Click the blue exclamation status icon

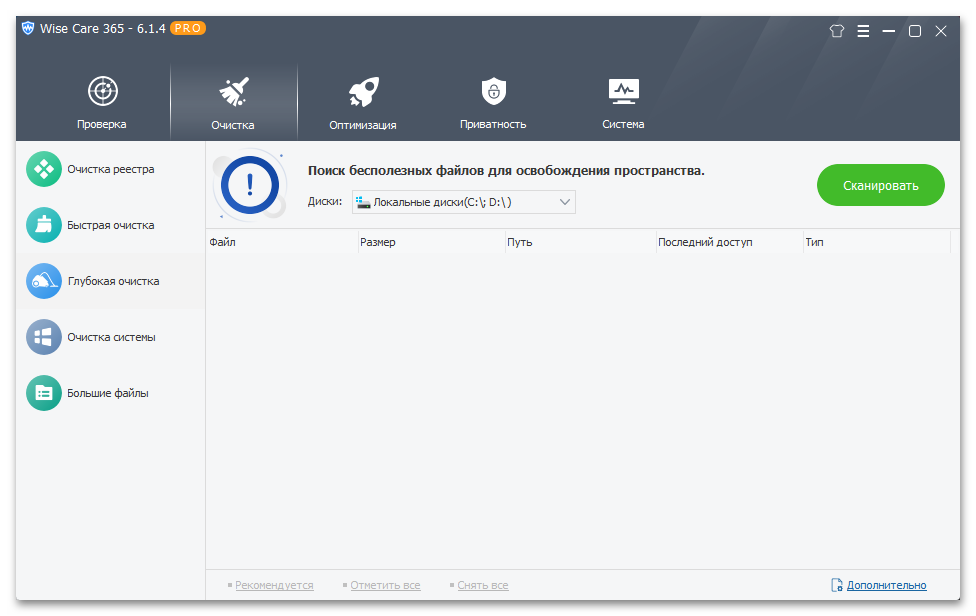click(x=250, y=185)
